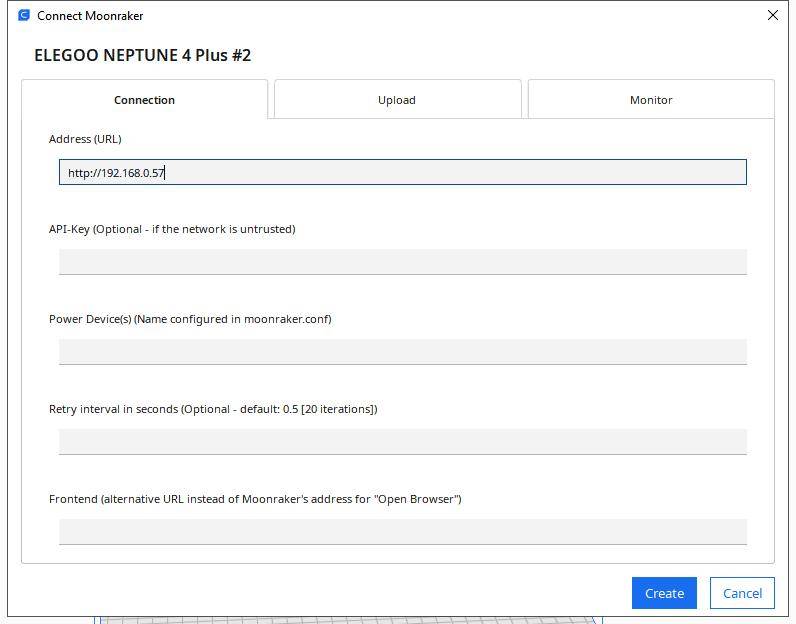This screenshot has height=624, width=796.
Task: Cancel the Moonraker connection dialog
Action: coord(742,593)
